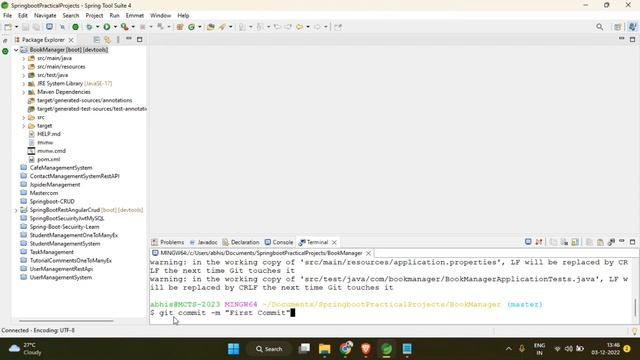Screen dimensions: 640x360
Task: Click the Run External Tools icon
Action: tap(124, 27)
